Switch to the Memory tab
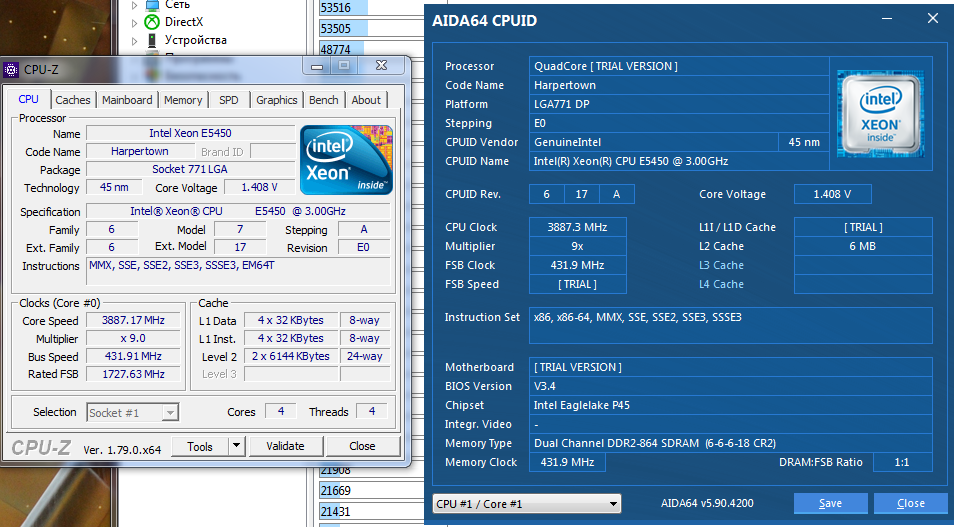Screen dimensions: 954x527 click(183, 100)
